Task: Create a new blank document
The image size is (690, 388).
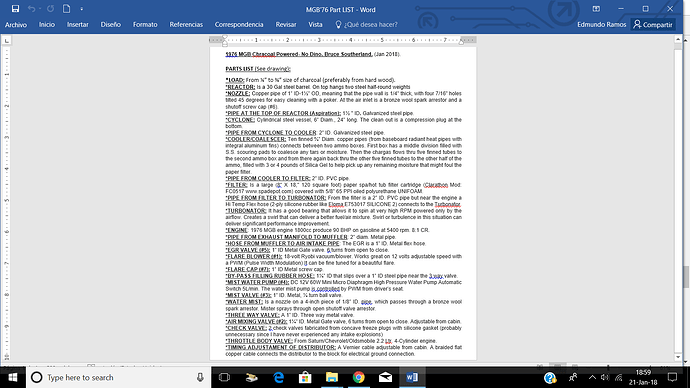Action: click(x=66, y=9)
